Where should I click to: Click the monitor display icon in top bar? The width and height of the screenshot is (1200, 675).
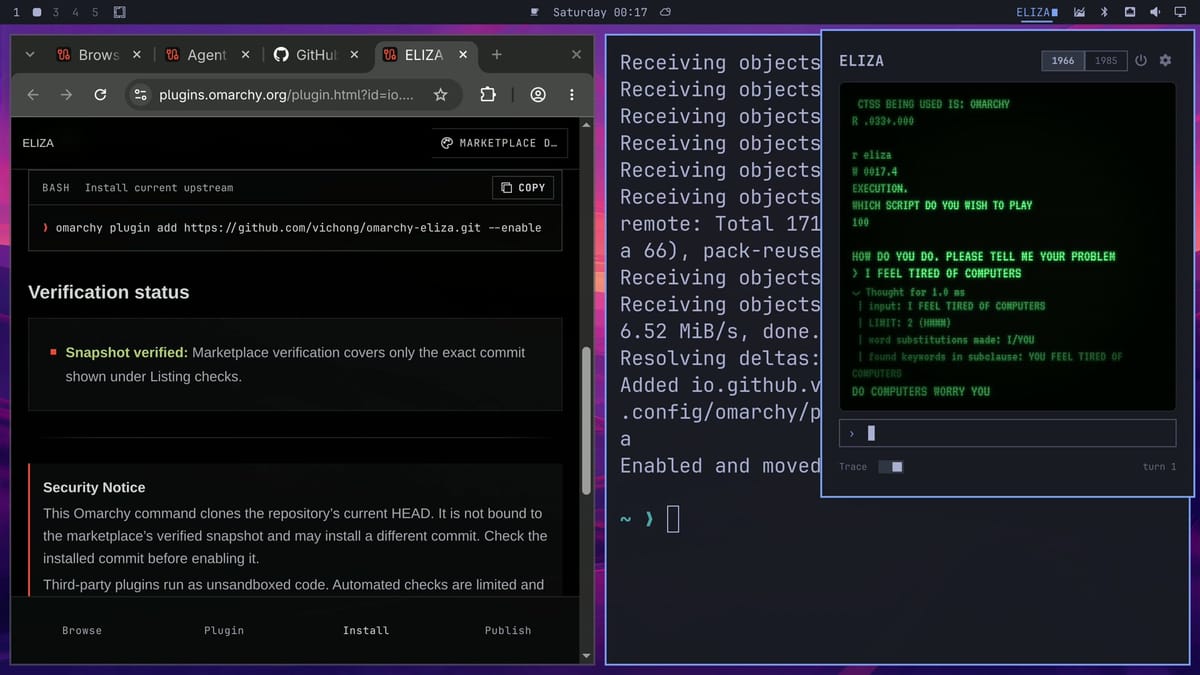click(1180, 12)
